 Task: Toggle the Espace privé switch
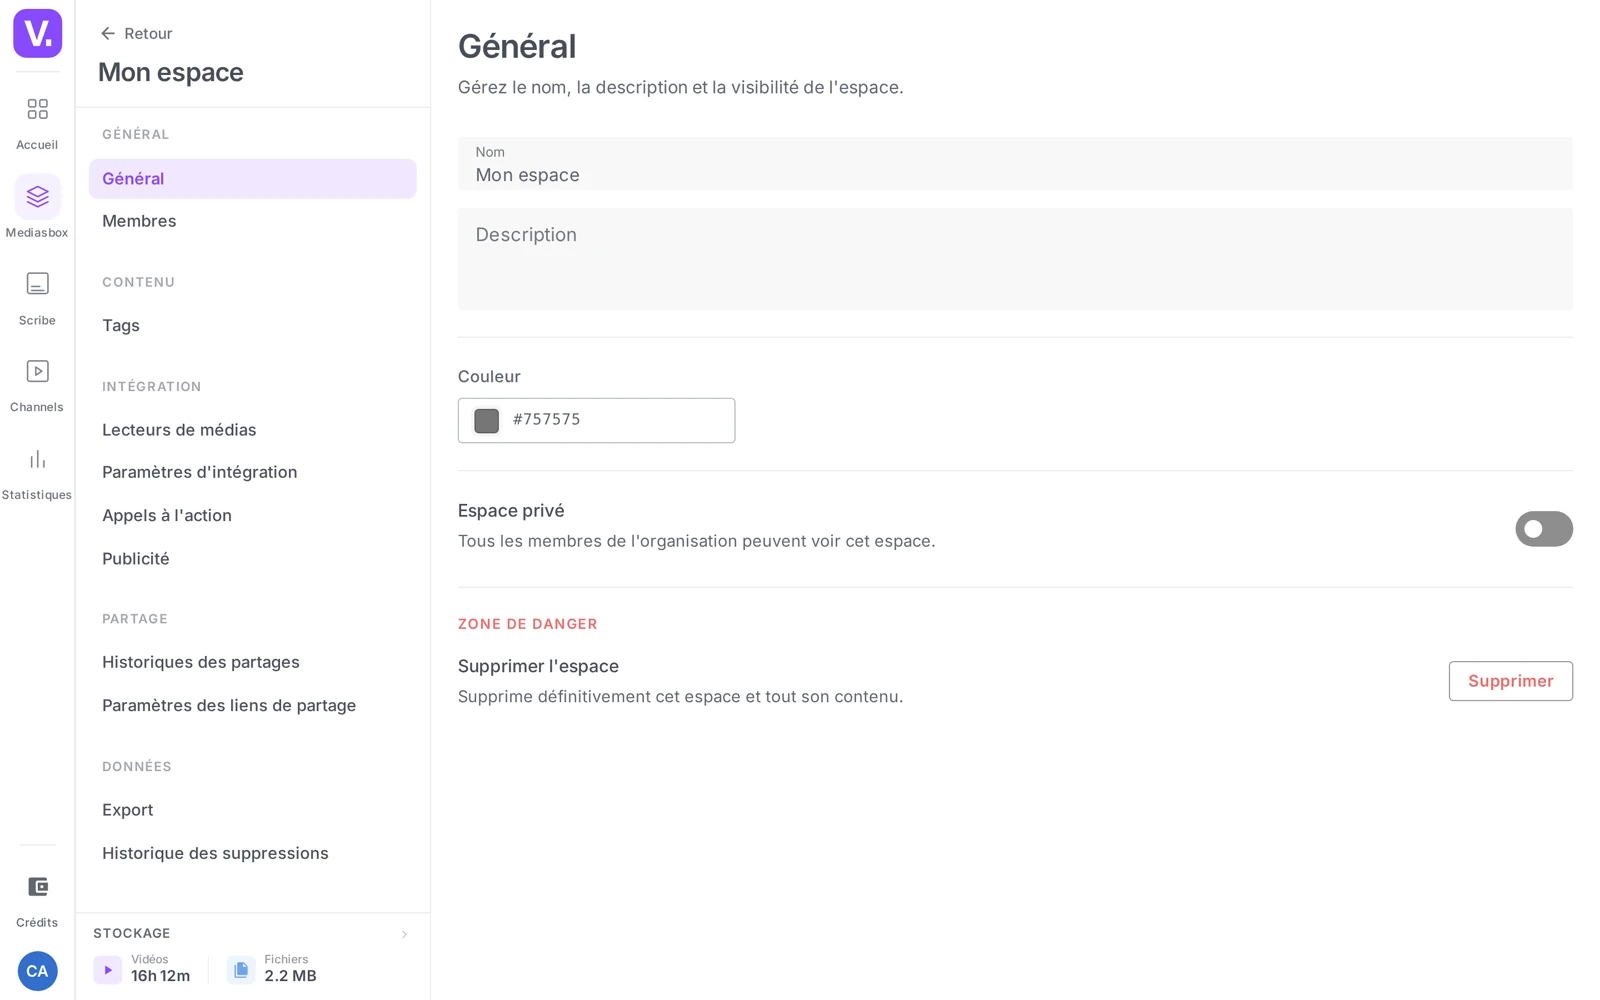[1544, 529]
